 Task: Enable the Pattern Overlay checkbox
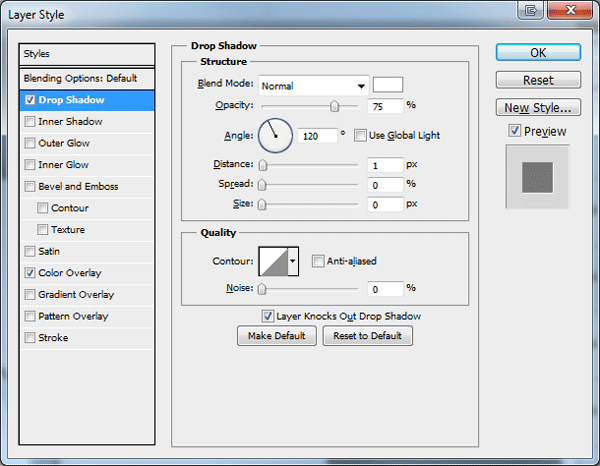pyautogui.click(x=30, y=316)
